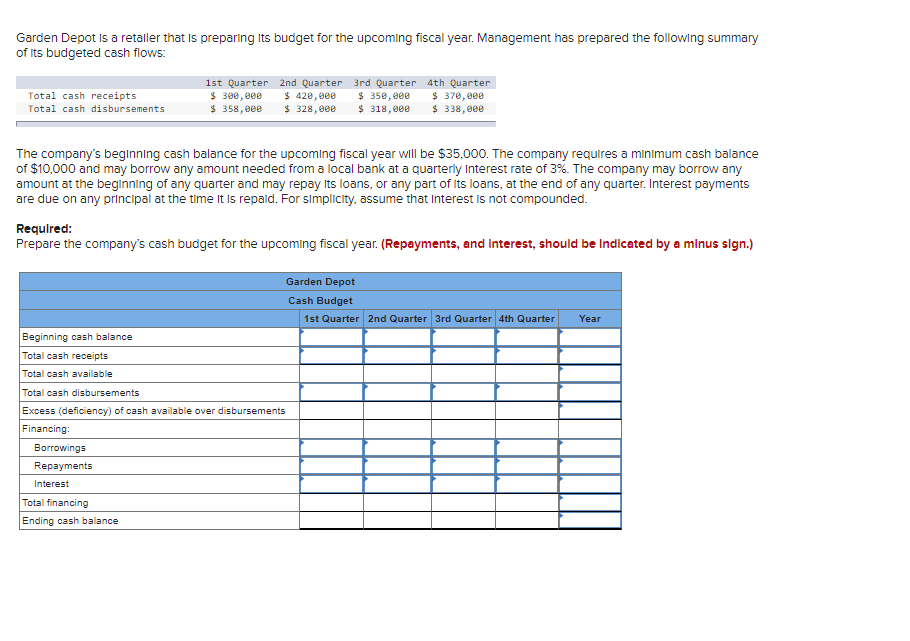The image size is (910, 641).
Task: Select Repayments 2nd Quarter cell
Action: (398, 466)
